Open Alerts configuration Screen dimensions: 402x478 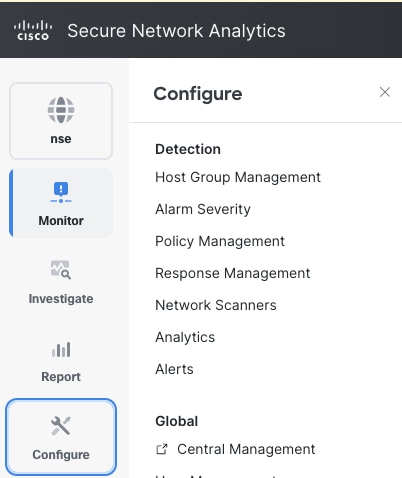[x=174, y=369]
